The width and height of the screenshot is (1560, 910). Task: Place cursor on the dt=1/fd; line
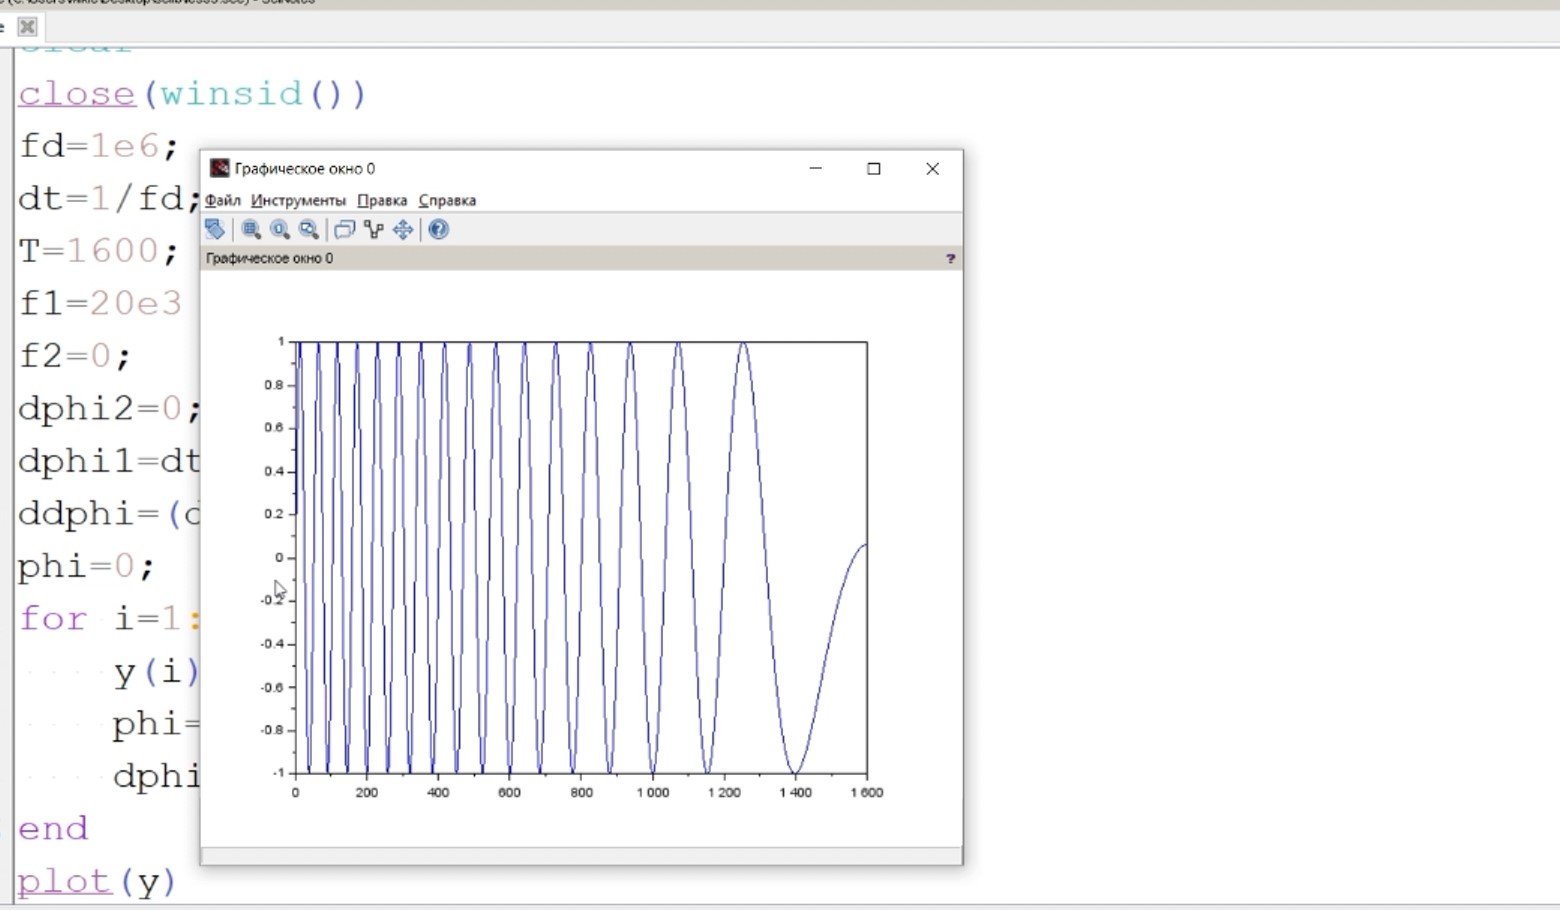(x=110, y=199)
